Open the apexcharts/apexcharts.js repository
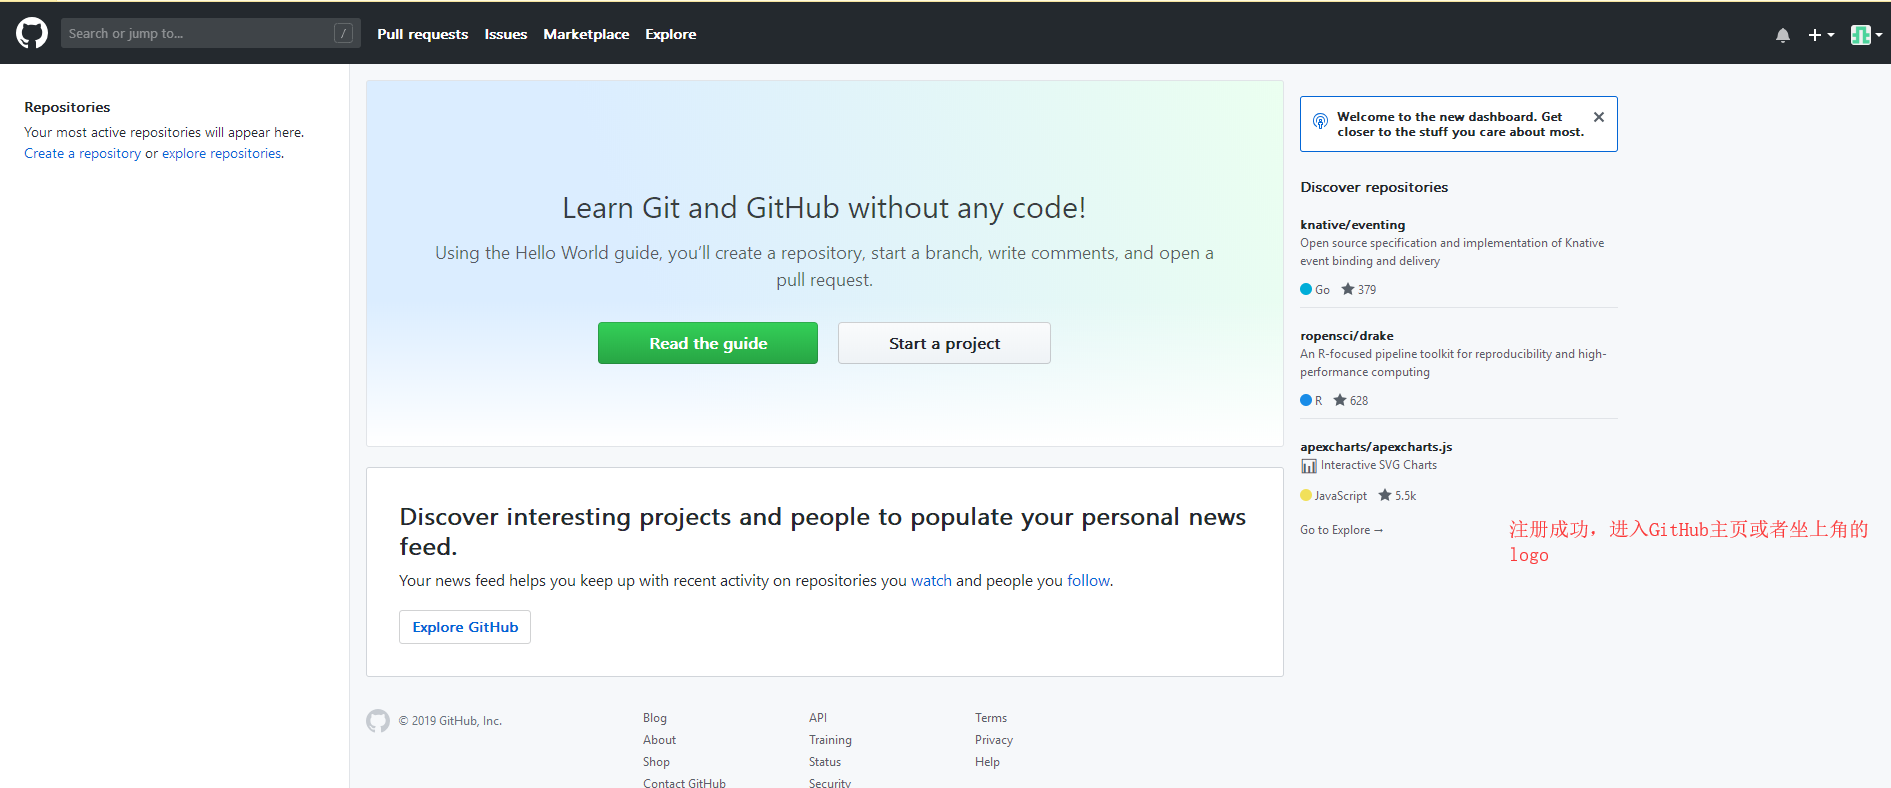 click(x=1376, y=447)
